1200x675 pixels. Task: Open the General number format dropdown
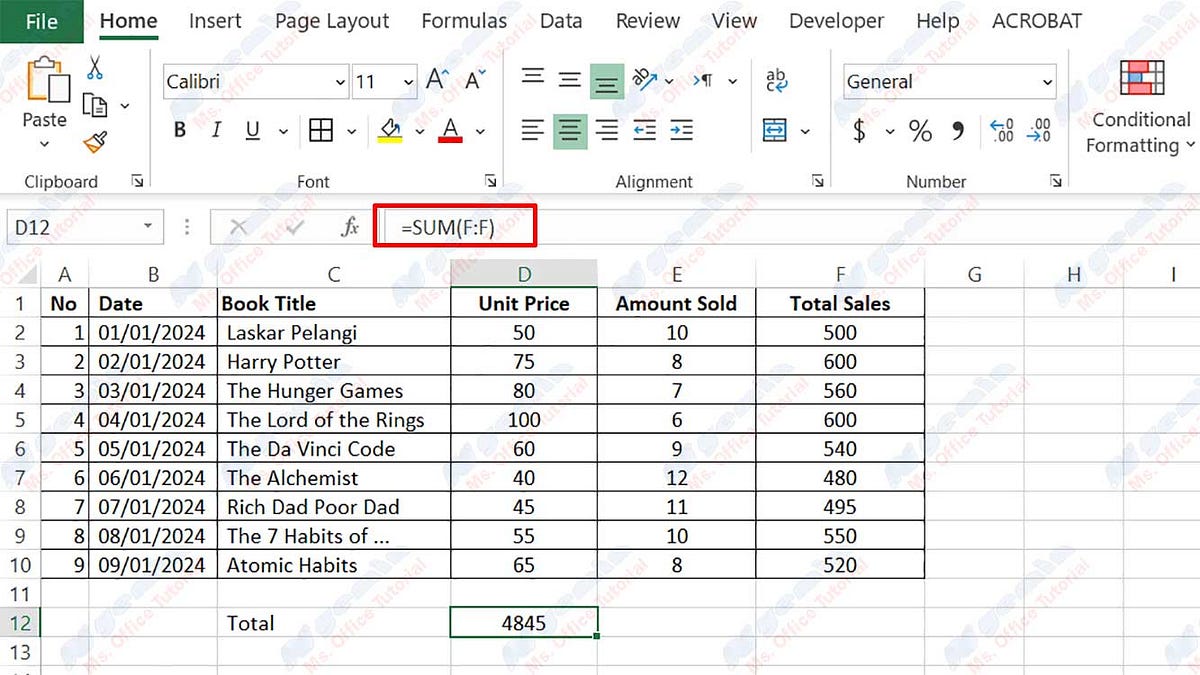[x=1046, y=81]
